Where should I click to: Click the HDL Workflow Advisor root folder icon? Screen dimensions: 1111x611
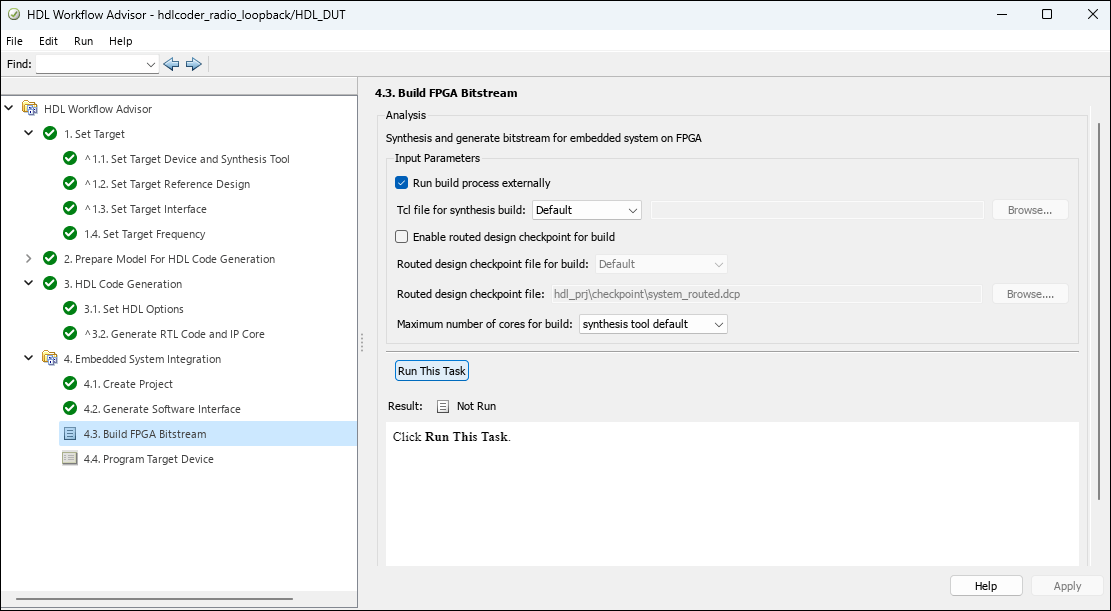pos(30,109)
